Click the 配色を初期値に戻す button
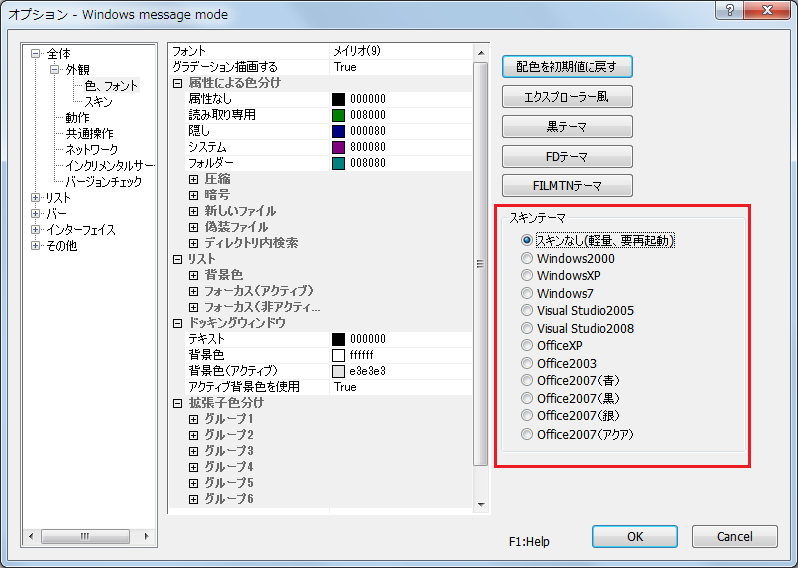 pyautogui.click(x=567, y=67)
